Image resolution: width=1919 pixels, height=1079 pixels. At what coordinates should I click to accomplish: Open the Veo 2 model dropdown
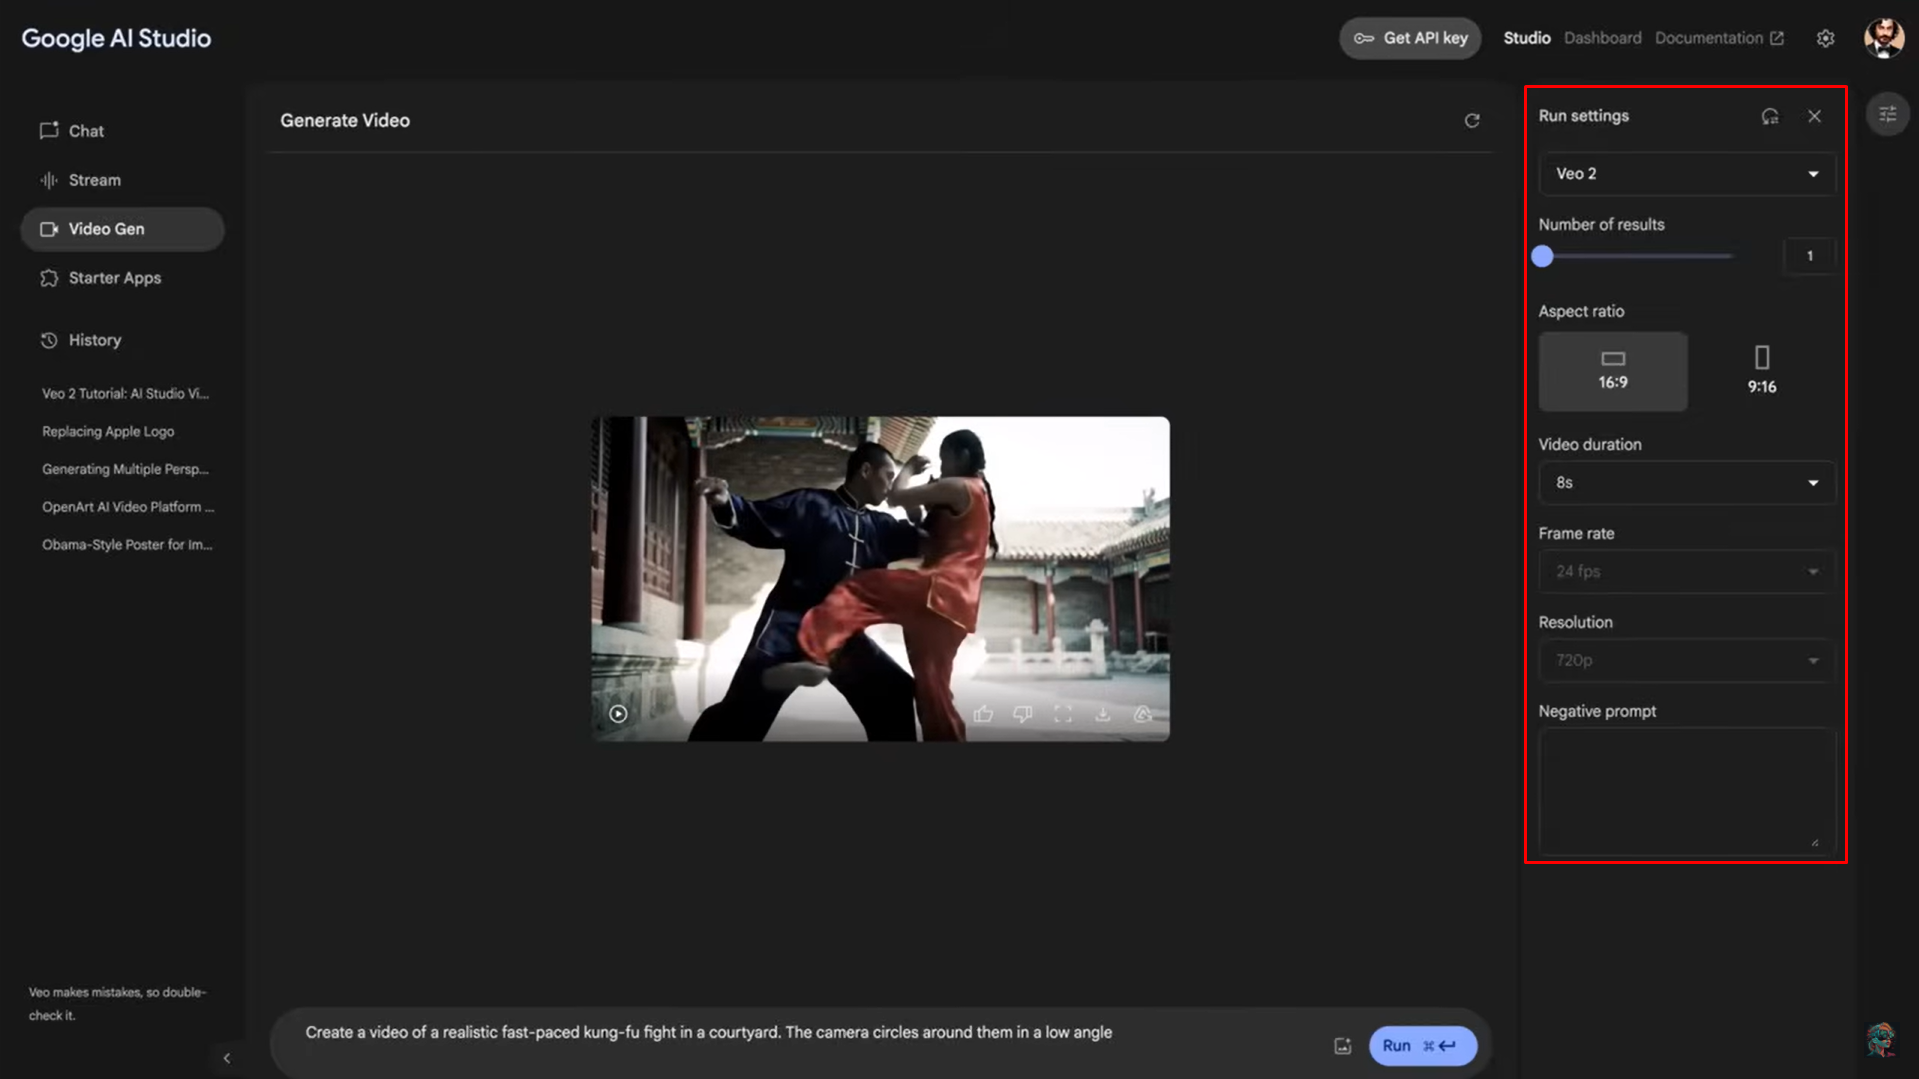coord(1685,173)
